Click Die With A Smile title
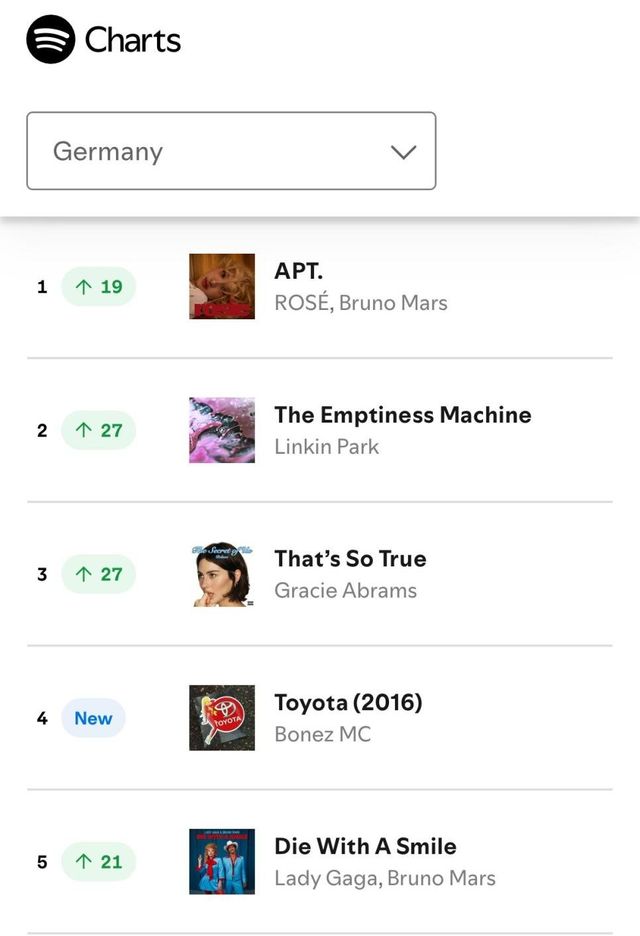640x936 pixels. pyautogui.click(x=365, y=846)
